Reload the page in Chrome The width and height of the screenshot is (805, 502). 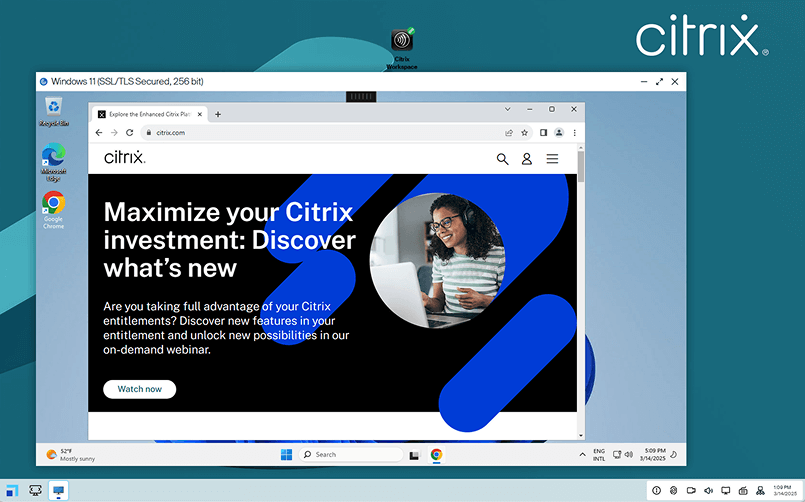pyautogui.click(x=129, y=132)
